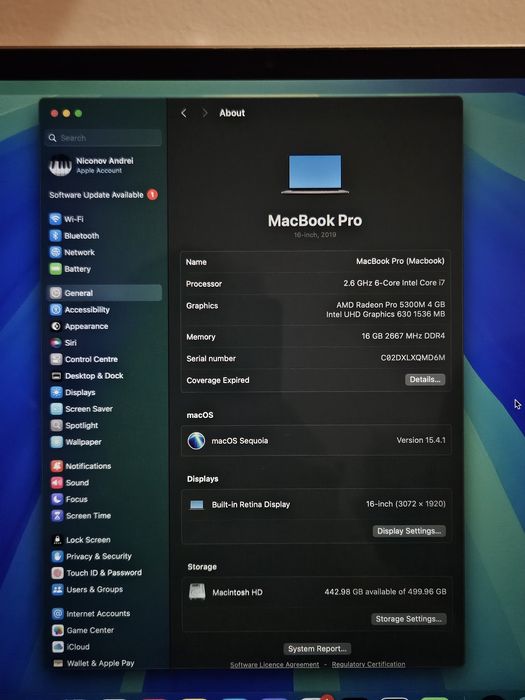Viewport: 525px width, 700px height.
Task: Open Game Center icon
Action: click(58, 630)
